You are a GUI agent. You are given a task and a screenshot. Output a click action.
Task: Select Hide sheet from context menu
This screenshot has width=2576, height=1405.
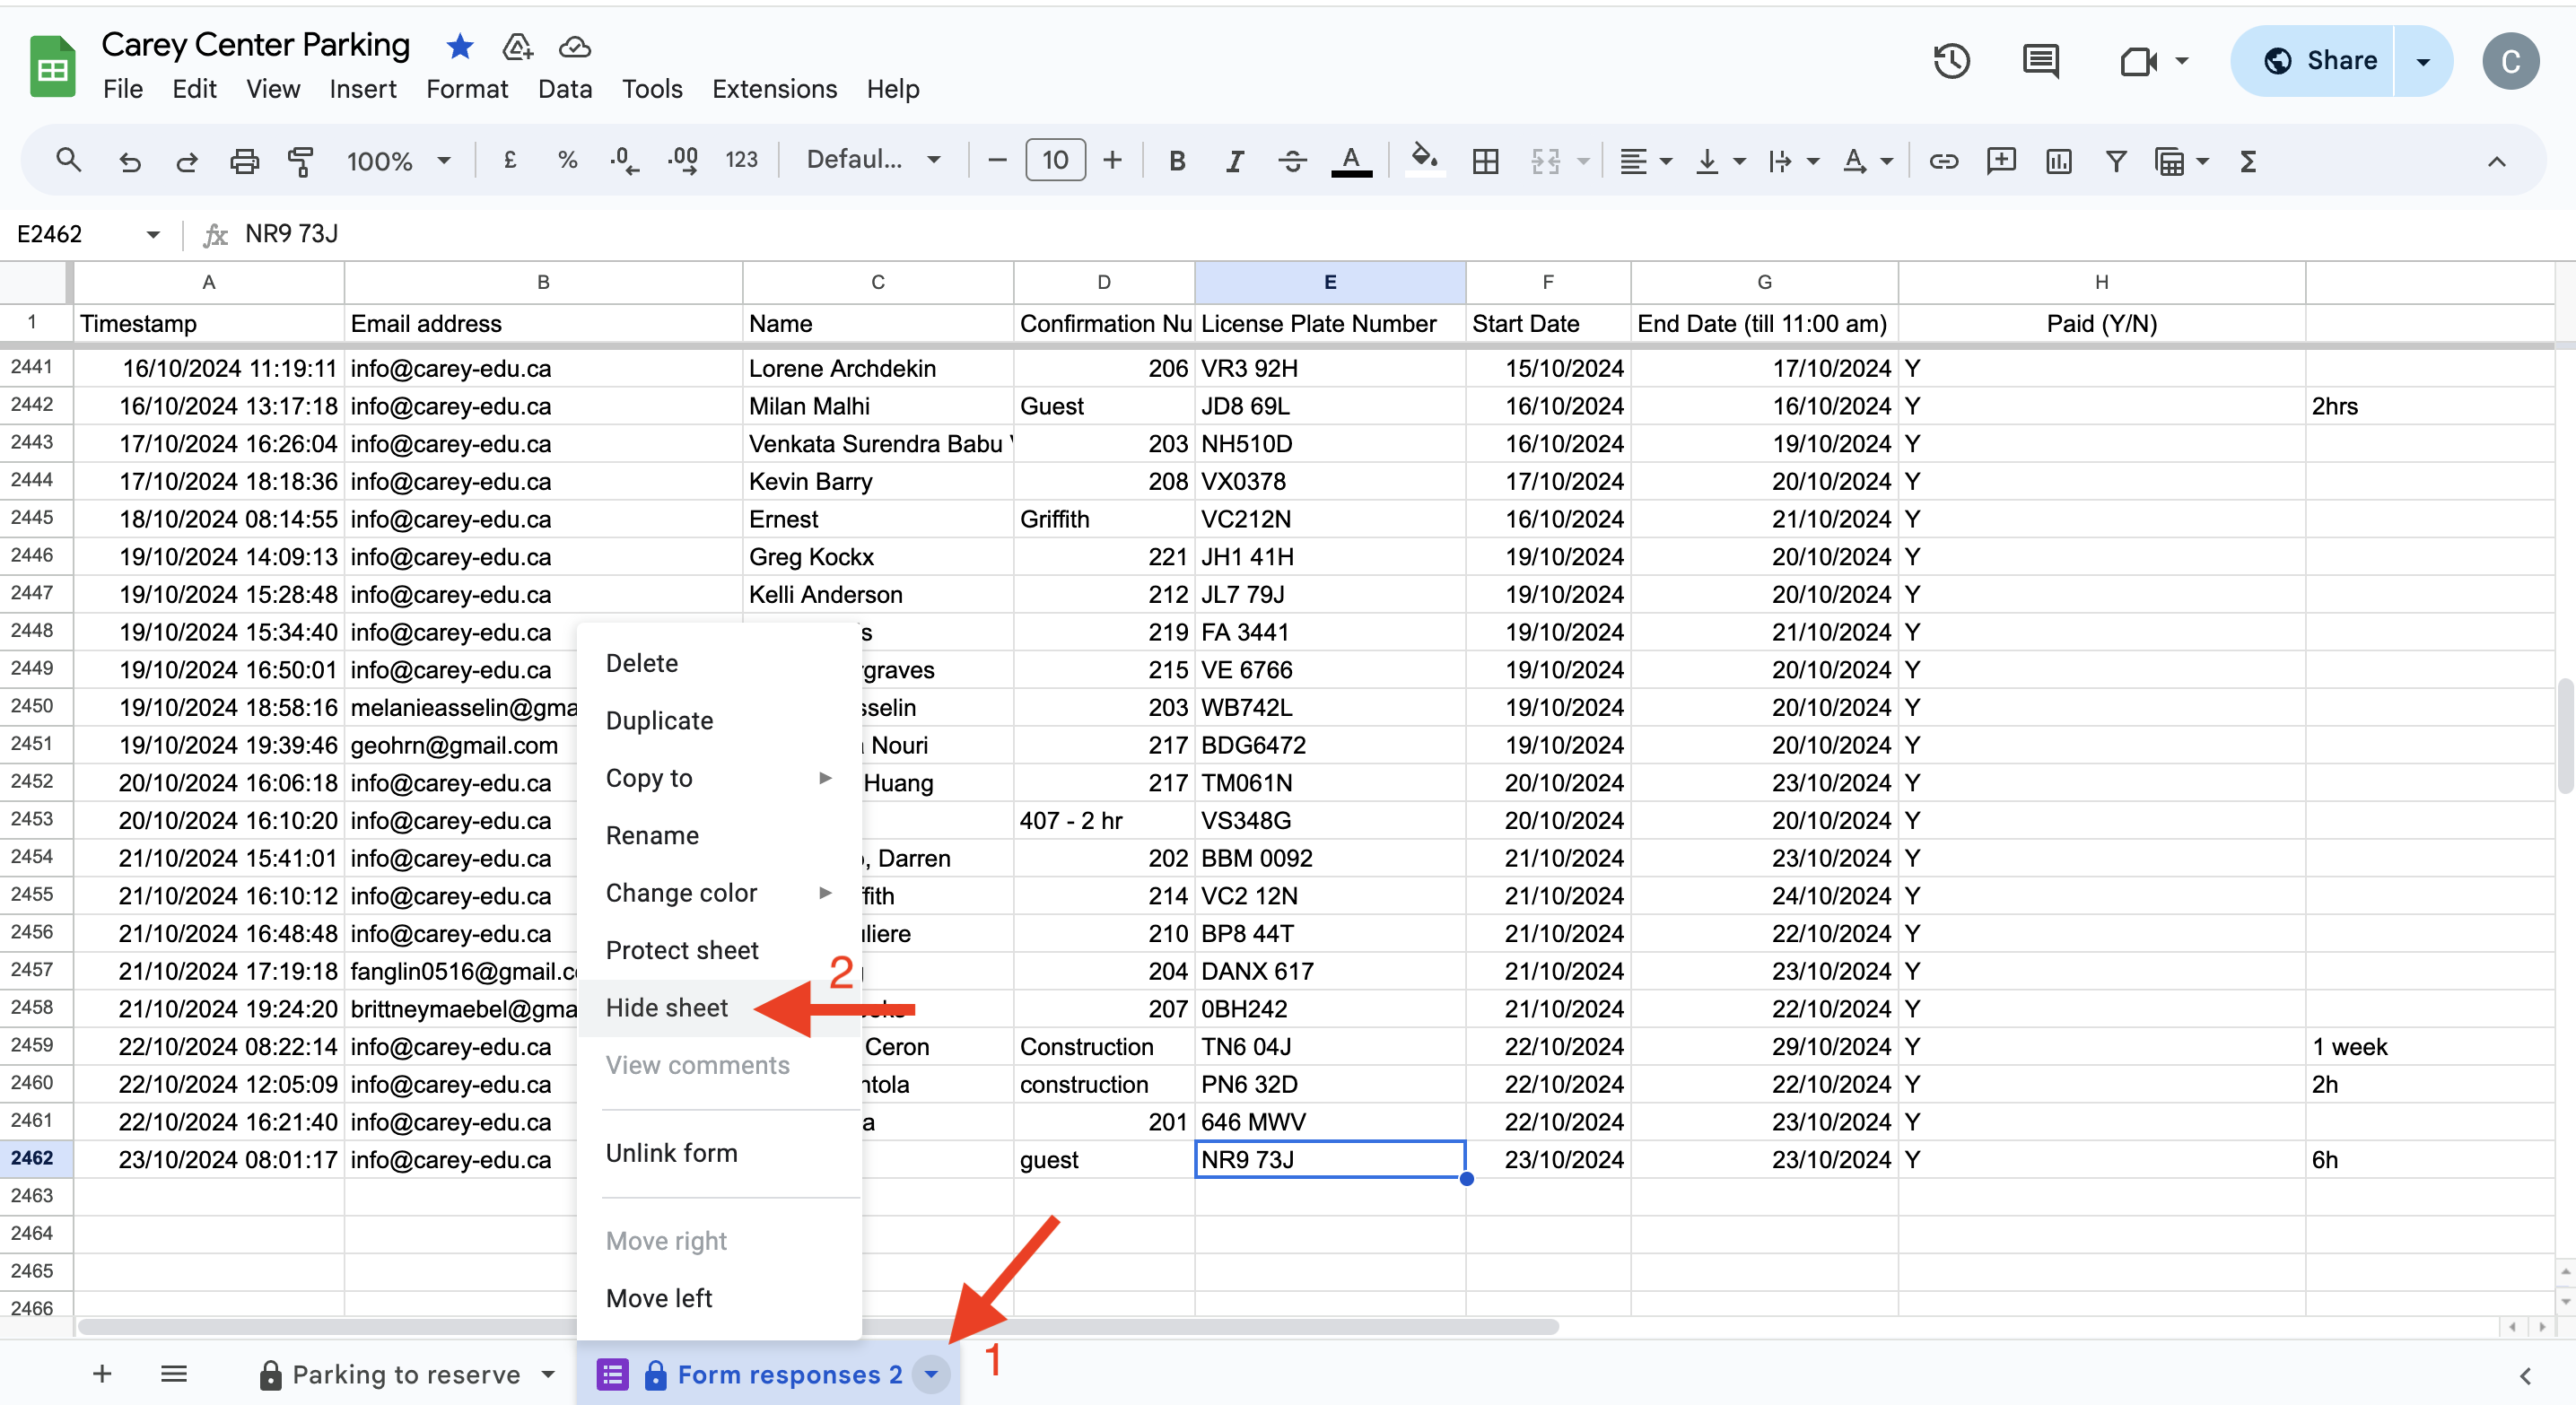point(667,1007)
